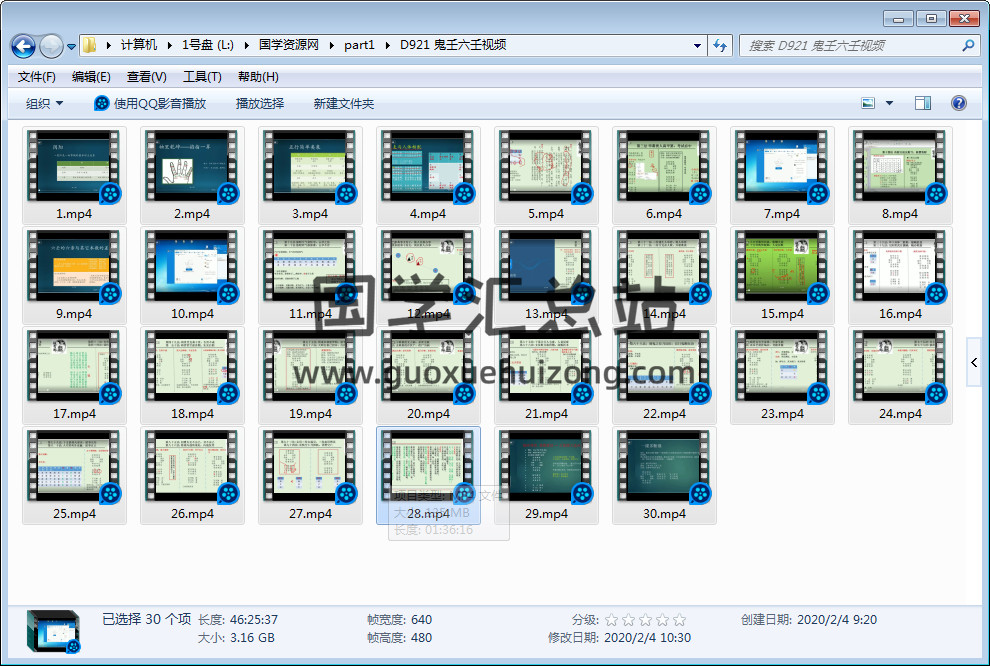Select video file 6.mp4
The height and width of the screenshot is (666, 990).
[x=664, y=175]
